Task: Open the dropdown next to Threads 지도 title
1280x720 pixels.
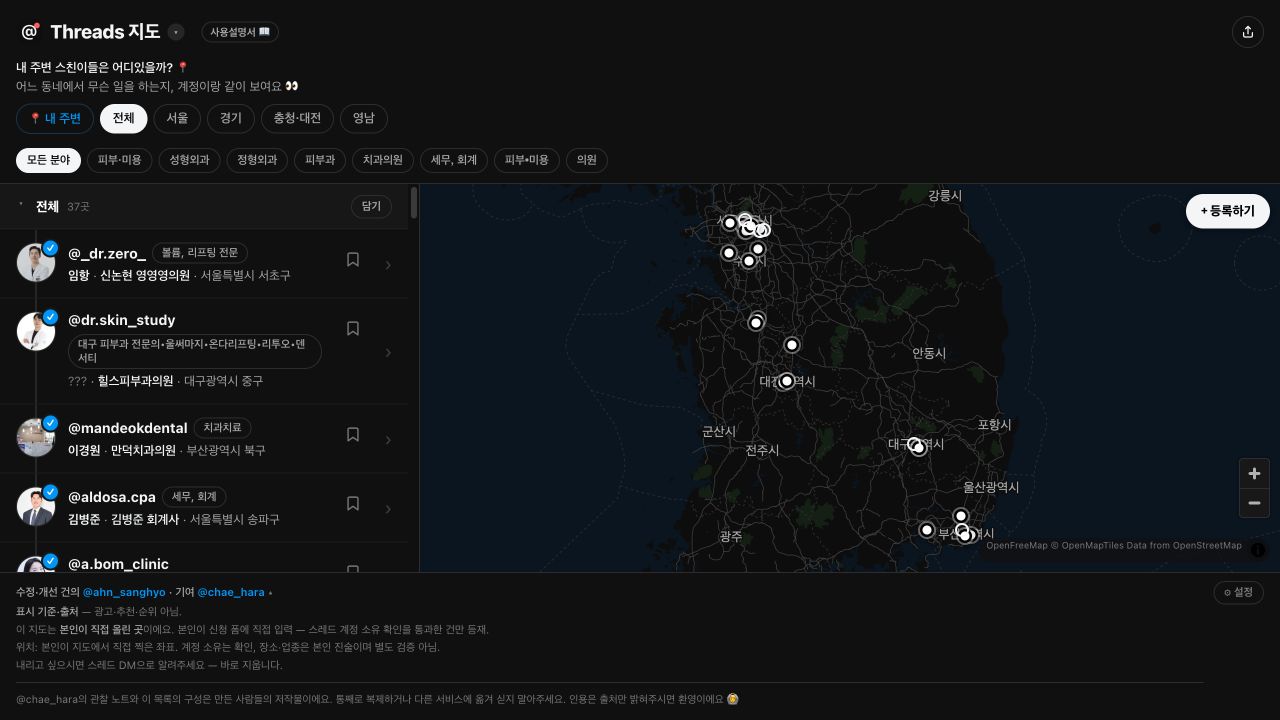Action: tap(176, 32)
